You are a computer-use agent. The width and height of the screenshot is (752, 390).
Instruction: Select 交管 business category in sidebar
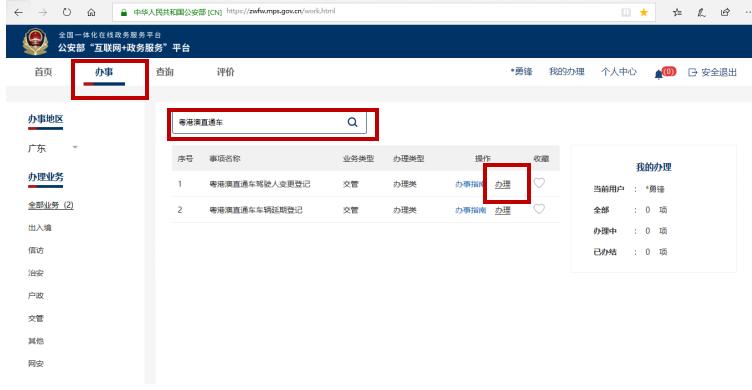click(36, 319)
